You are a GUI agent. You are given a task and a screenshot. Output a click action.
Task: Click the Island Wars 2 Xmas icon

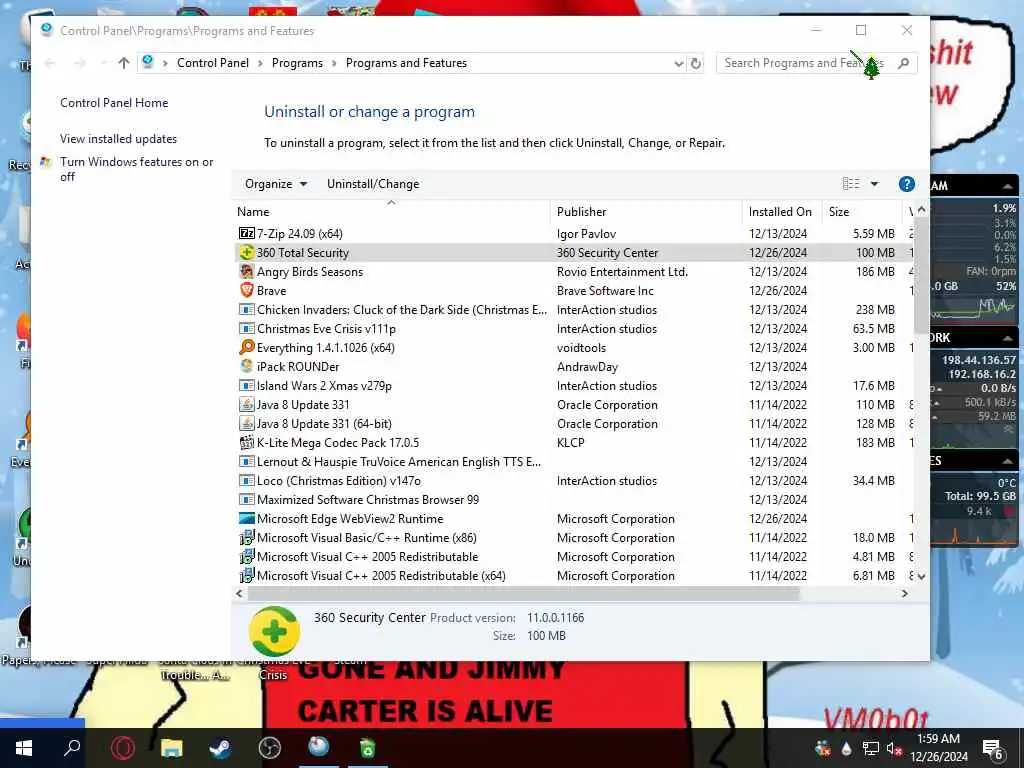click(x=246, y=385)
